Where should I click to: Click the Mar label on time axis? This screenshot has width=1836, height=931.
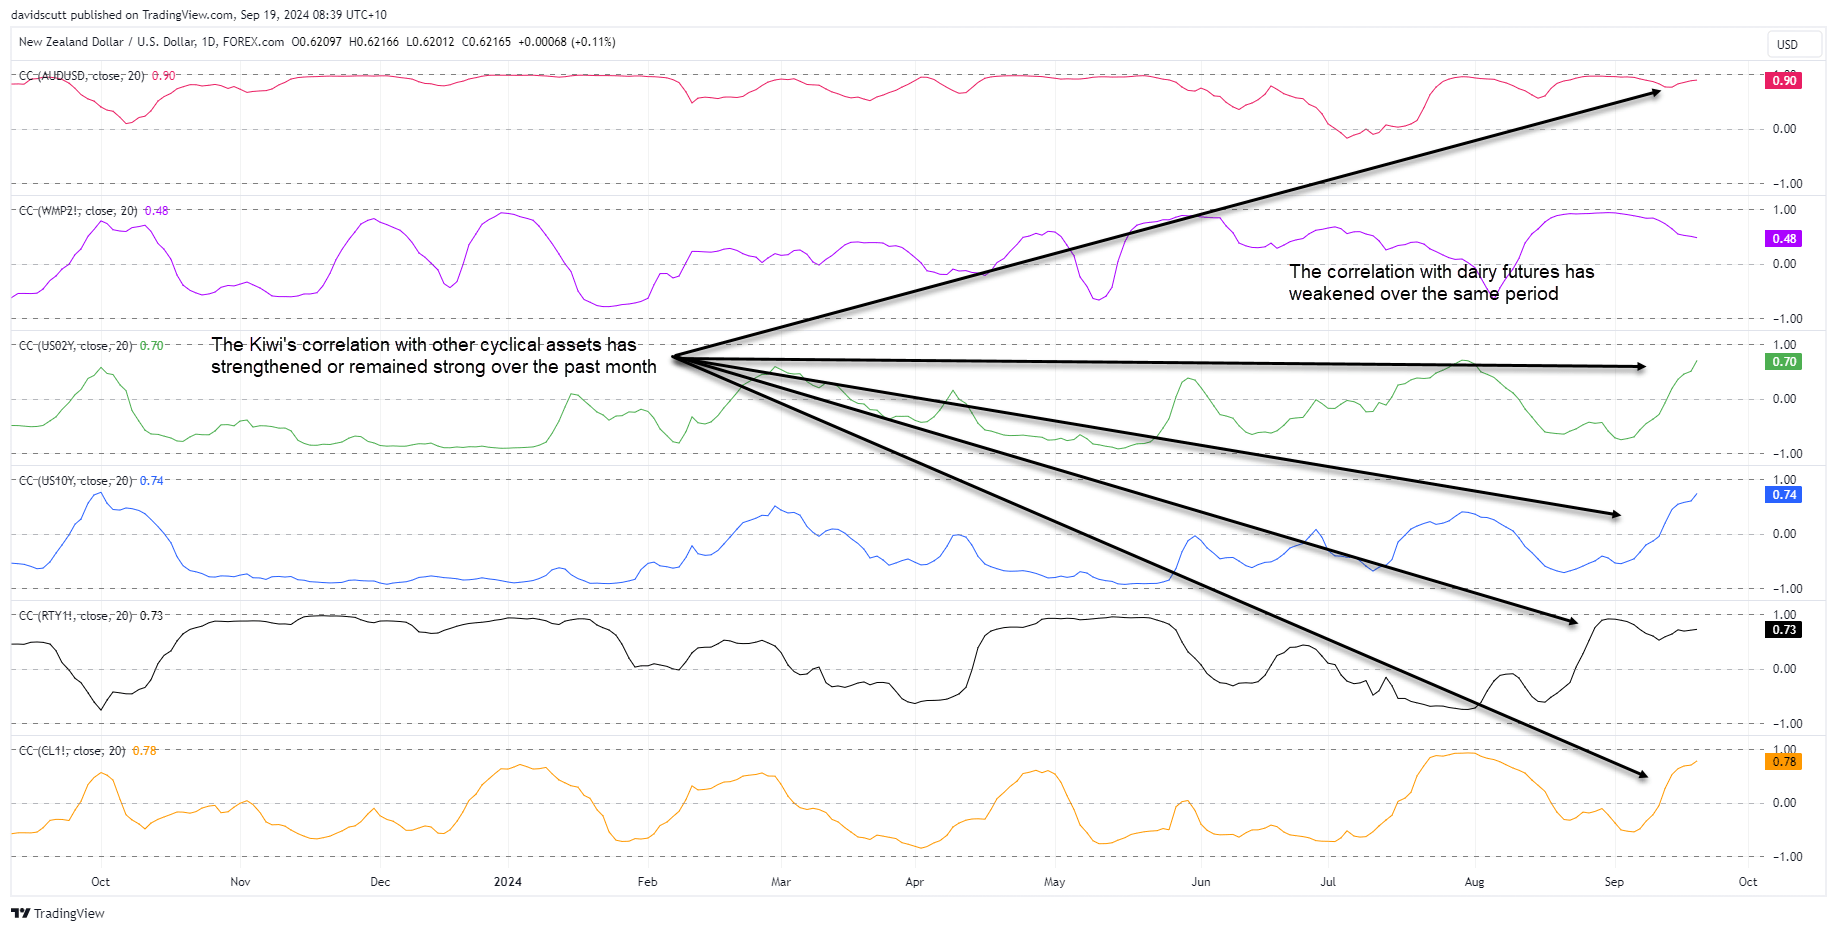coord(781,882)
